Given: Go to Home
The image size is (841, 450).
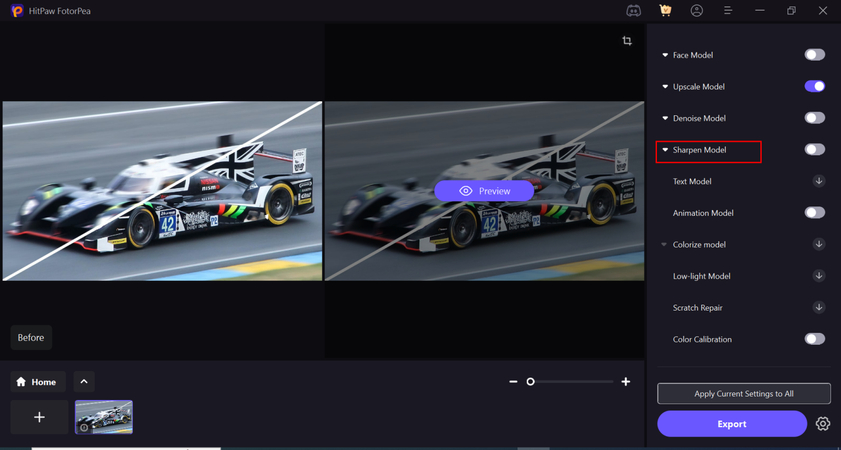Looking at the screenshot, I should click(x=38, y=382).
